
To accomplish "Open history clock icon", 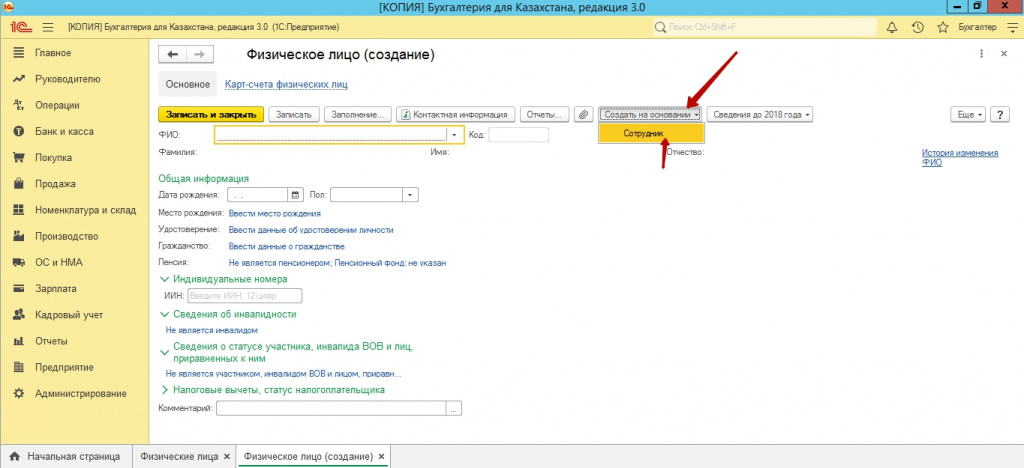I will (918, 27).
